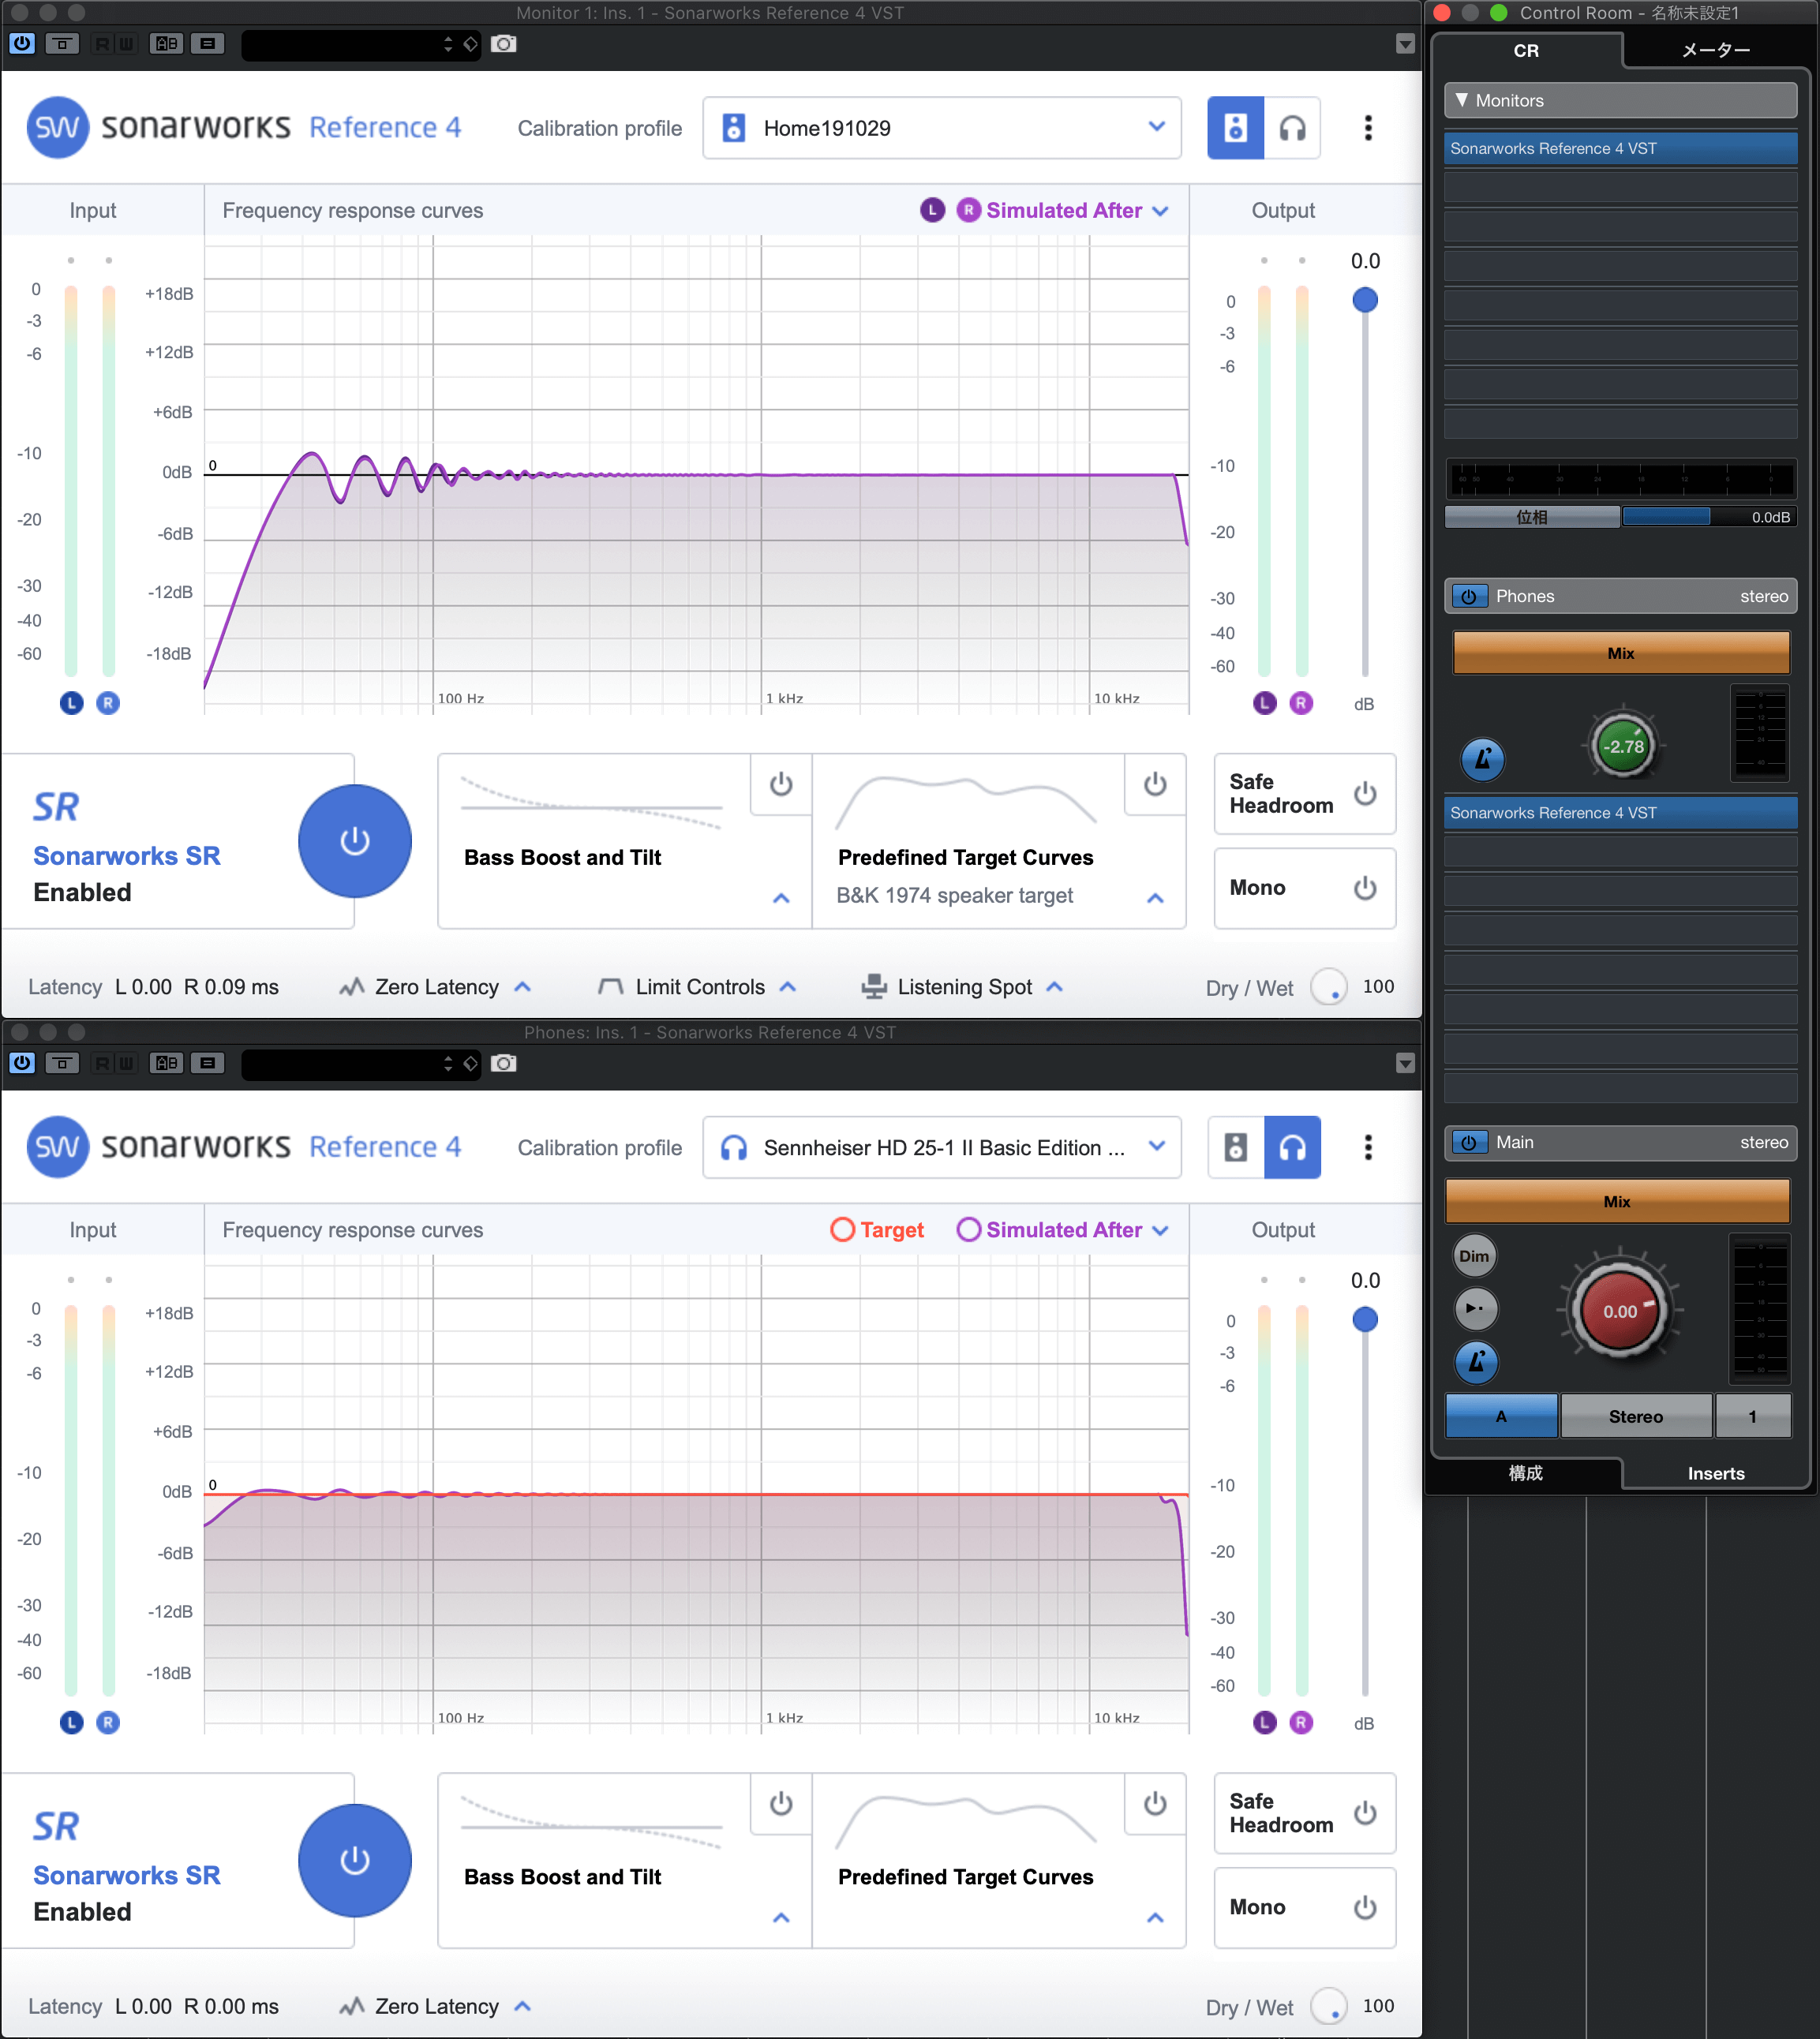Select headphone mode icon in Monitor 1 plugin
This screenshot has width=1820, height=2039.
click(1292, 128)
